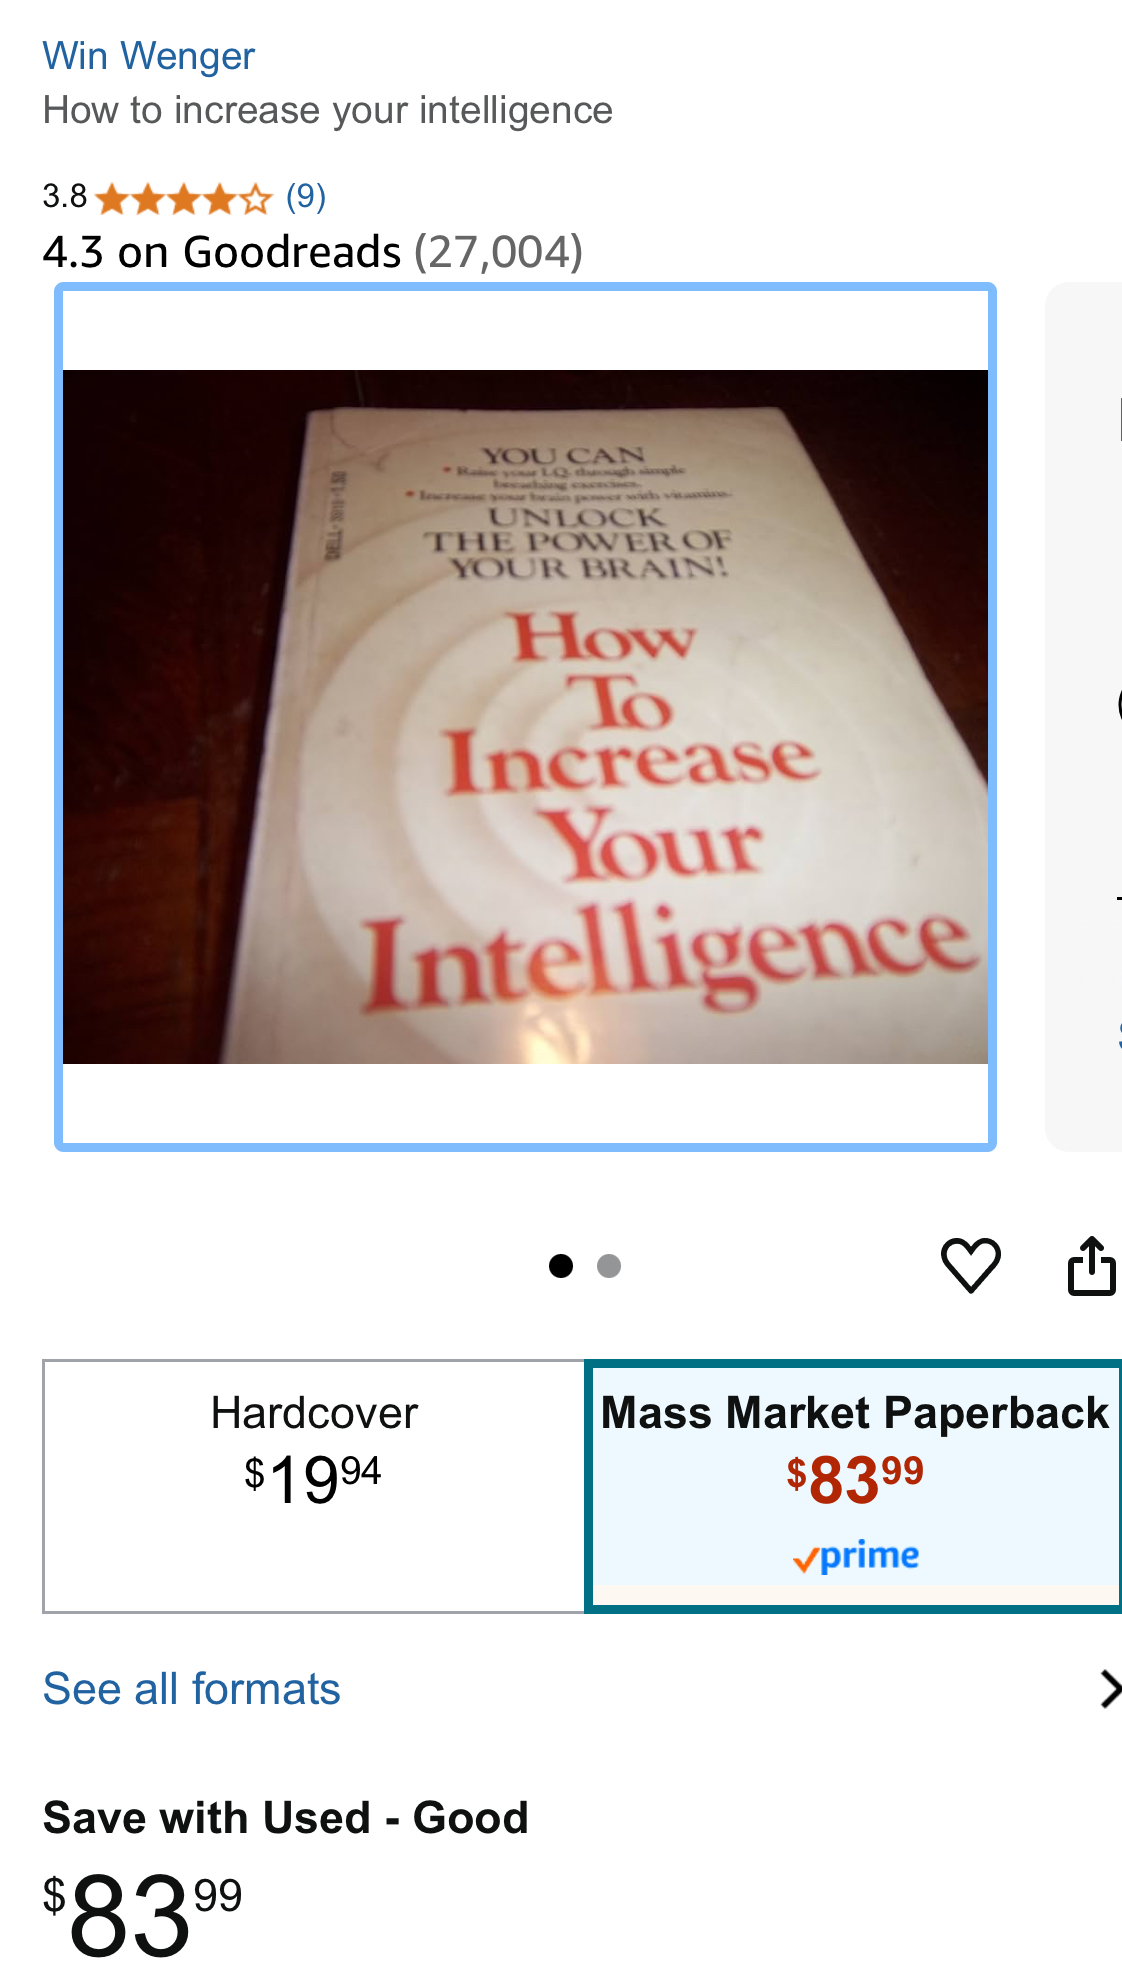Open the Goodreads 4.3 rating text
1122x1972 pixels.
pyautogui.click(x=222, y=252)
